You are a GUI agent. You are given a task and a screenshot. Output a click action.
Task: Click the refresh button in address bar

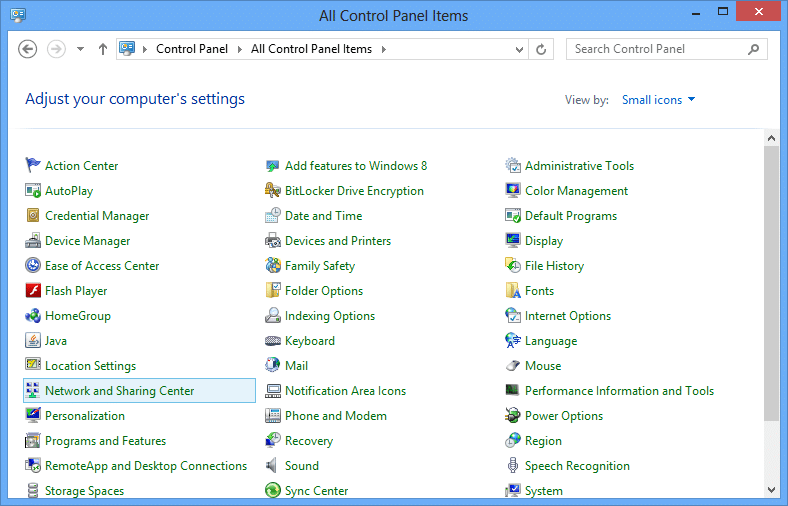coord(541,49)
